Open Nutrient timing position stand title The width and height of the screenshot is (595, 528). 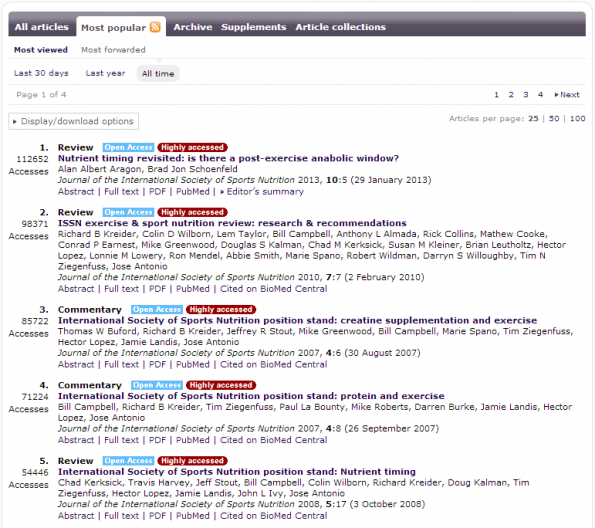tap(237, 471)
